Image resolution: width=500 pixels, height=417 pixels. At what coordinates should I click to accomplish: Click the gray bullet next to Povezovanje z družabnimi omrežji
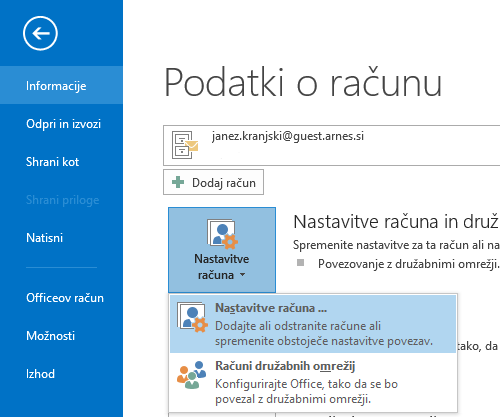[300, 263]
